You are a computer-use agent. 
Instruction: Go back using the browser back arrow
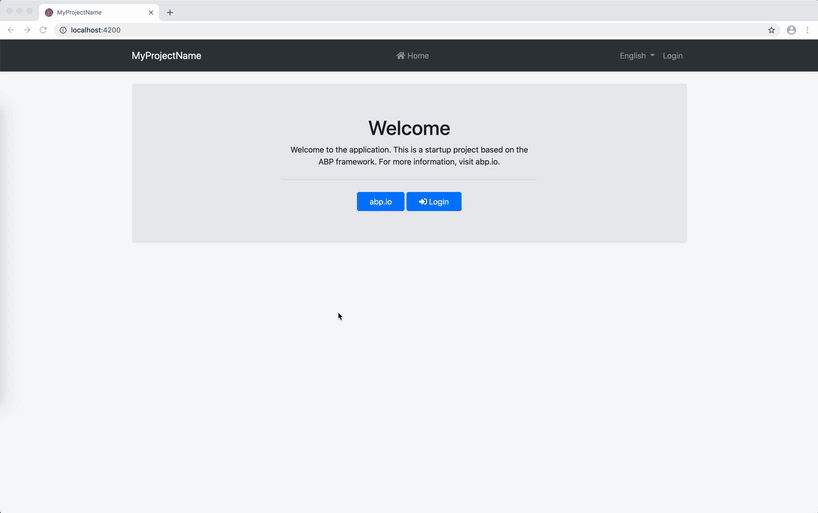[11, 30]
